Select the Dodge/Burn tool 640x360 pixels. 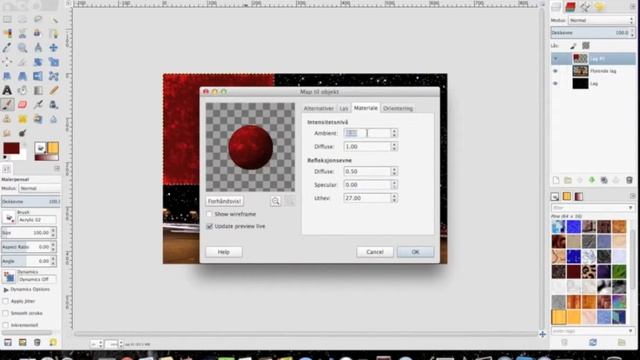(x=22, y=133)
